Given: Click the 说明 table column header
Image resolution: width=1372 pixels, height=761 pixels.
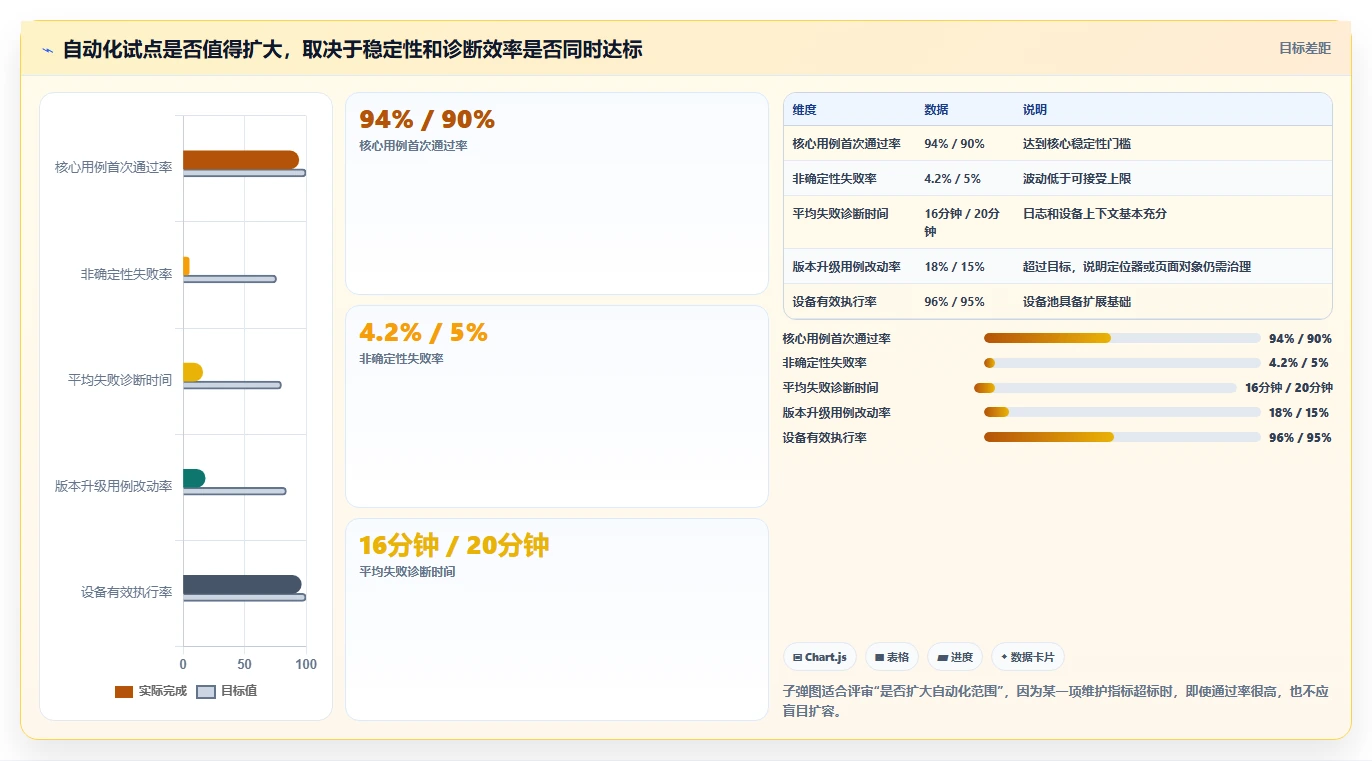Looking at the screenshot, I should [1035, 110].
